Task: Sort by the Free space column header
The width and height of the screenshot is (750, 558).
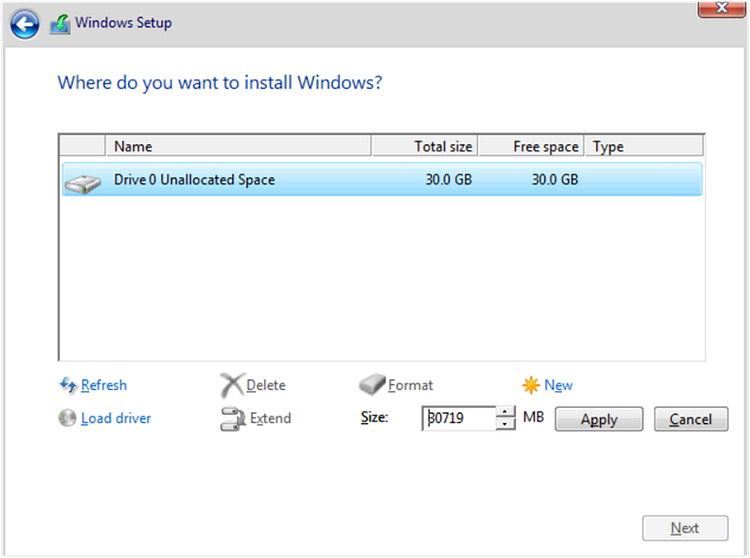Action: click(531, 146)
